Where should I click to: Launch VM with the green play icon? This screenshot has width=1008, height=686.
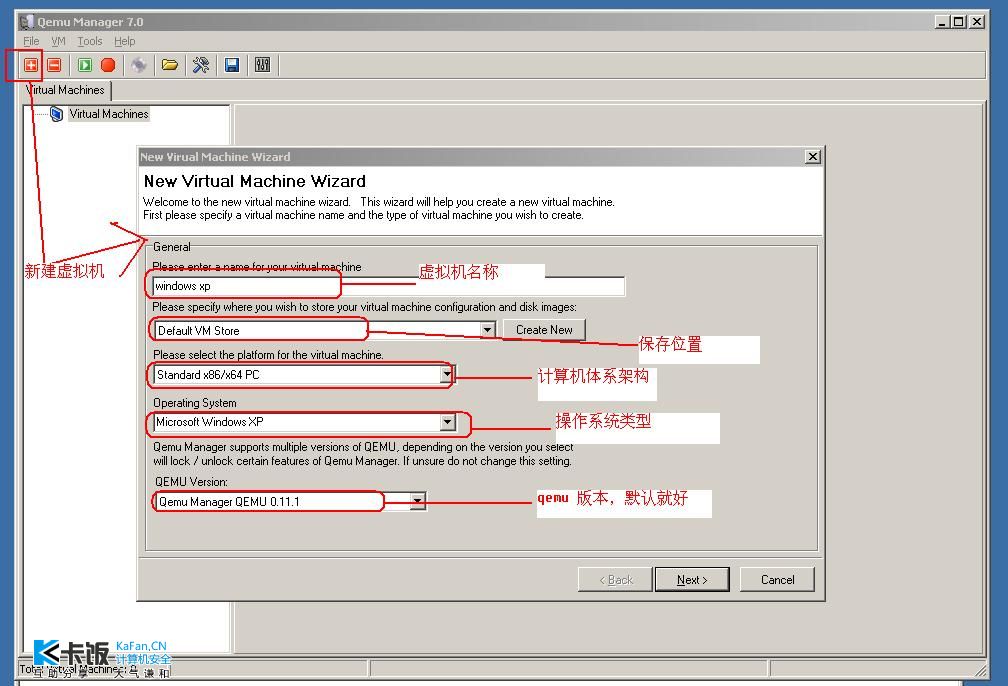pos(84,65)
